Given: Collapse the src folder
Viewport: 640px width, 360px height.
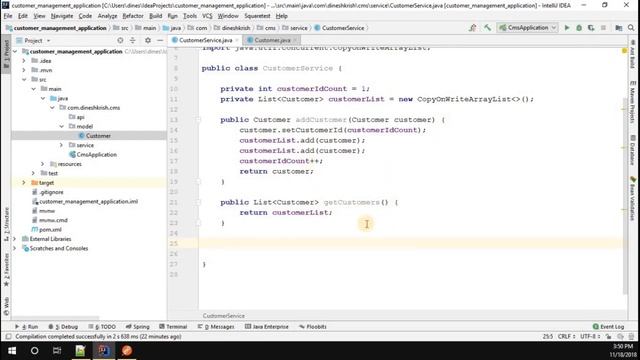Looking at the screenshot, I should [24, 80].
